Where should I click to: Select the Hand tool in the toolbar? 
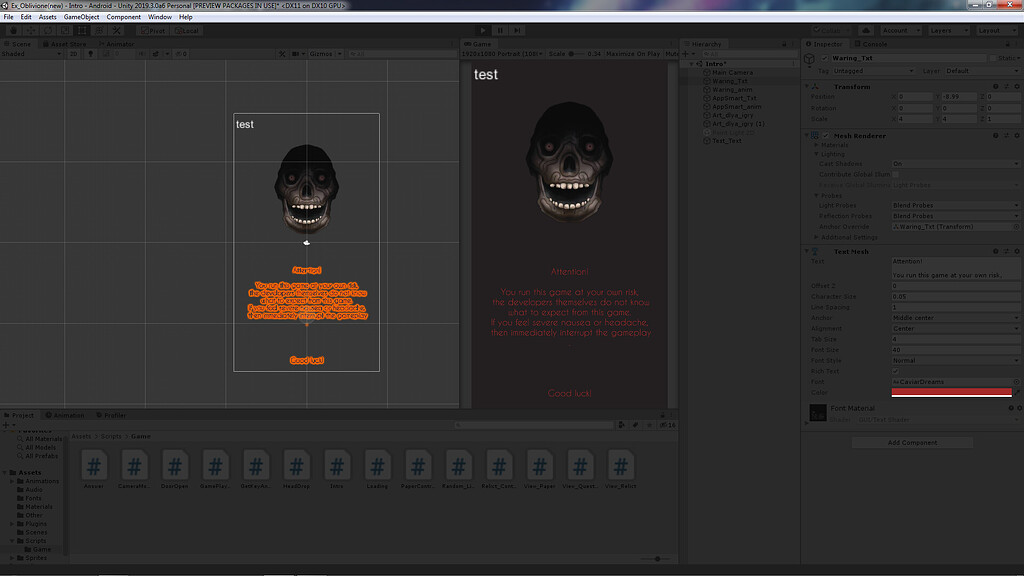(13, 31)
